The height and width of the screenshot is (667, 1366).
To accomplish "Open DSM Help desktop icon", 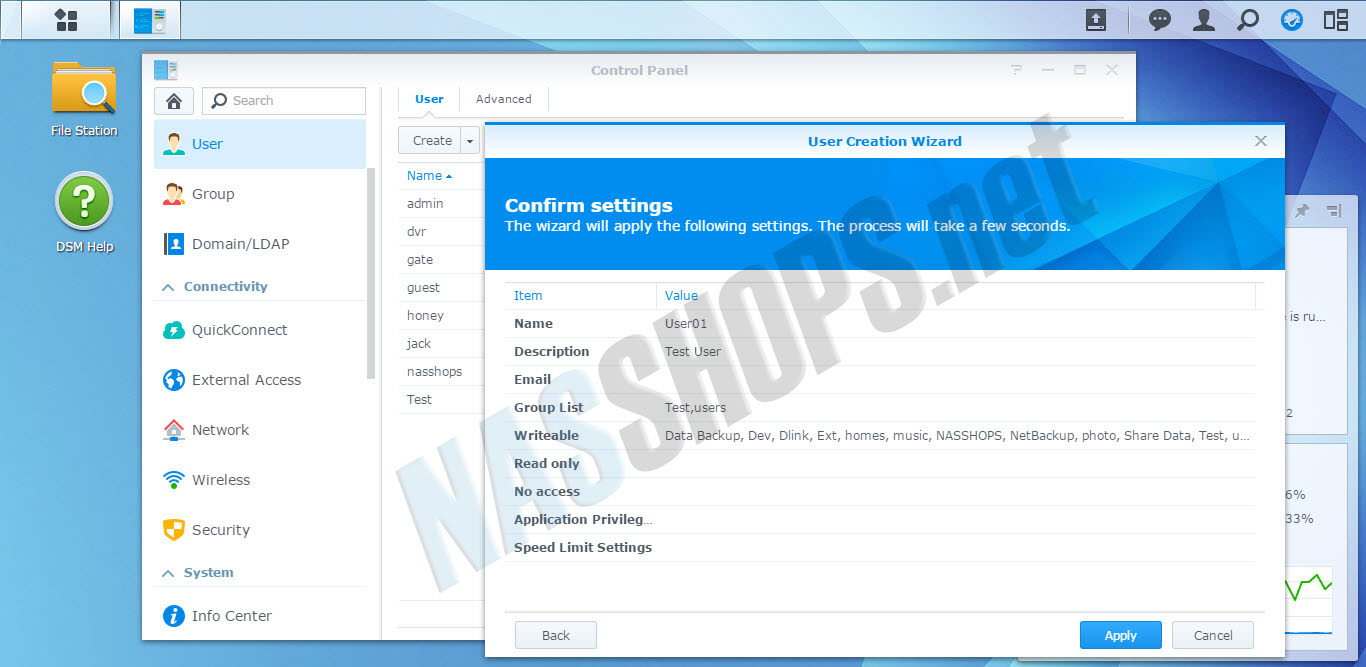I will pyautogui.click(x=84, y=213).
